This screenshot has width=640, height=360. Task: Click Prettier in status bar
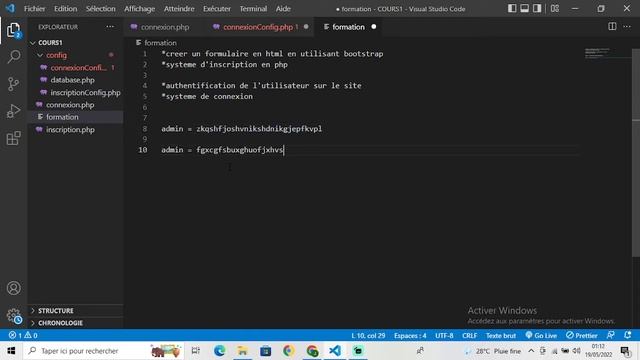pos(582,335)
